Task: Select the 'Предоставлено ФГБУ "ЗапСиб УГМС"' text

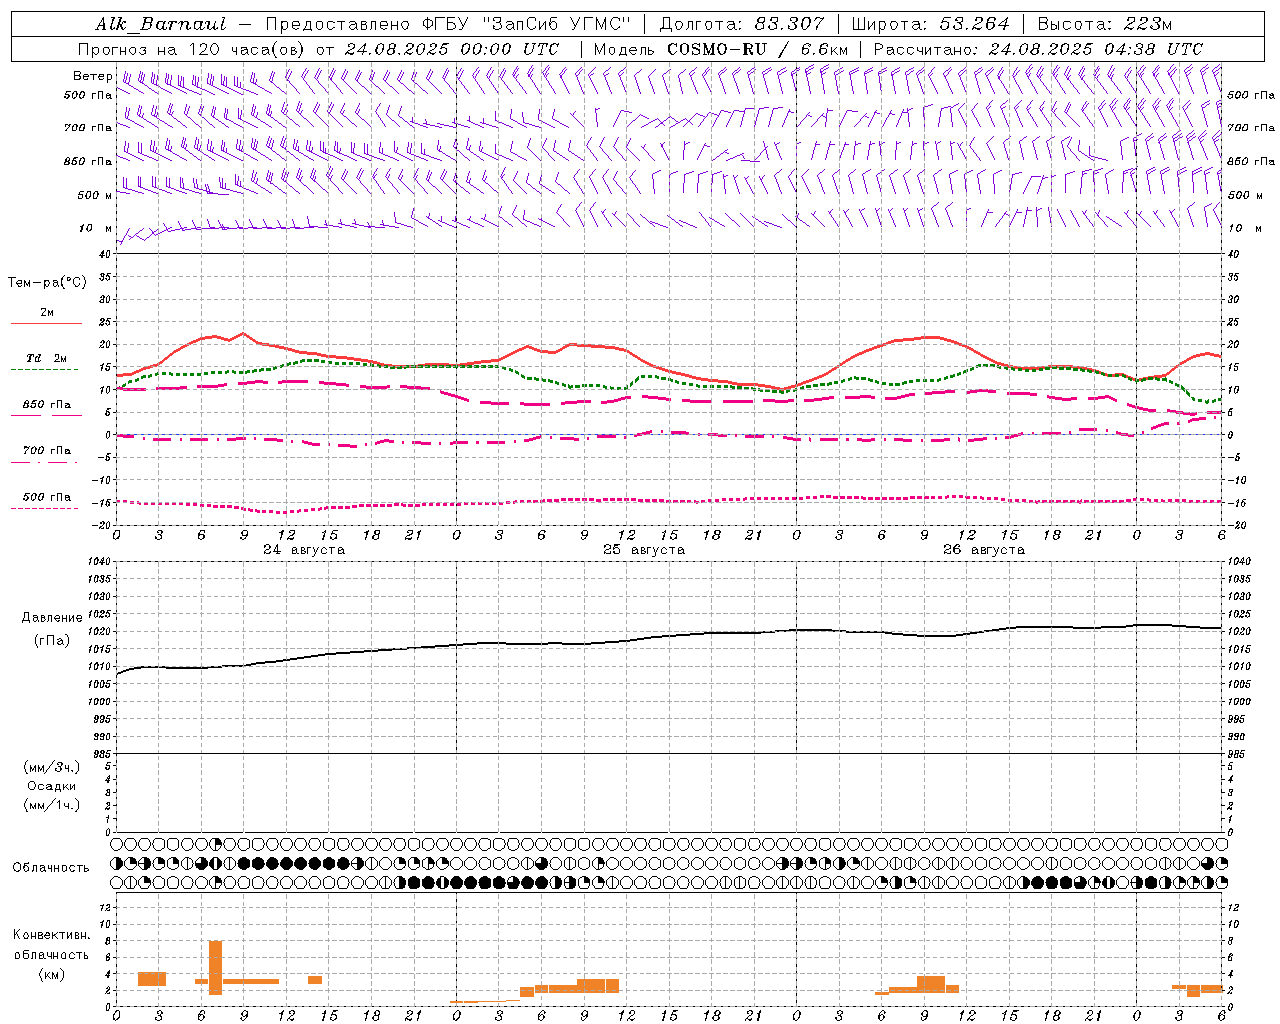Action: [x=450, y=24]
